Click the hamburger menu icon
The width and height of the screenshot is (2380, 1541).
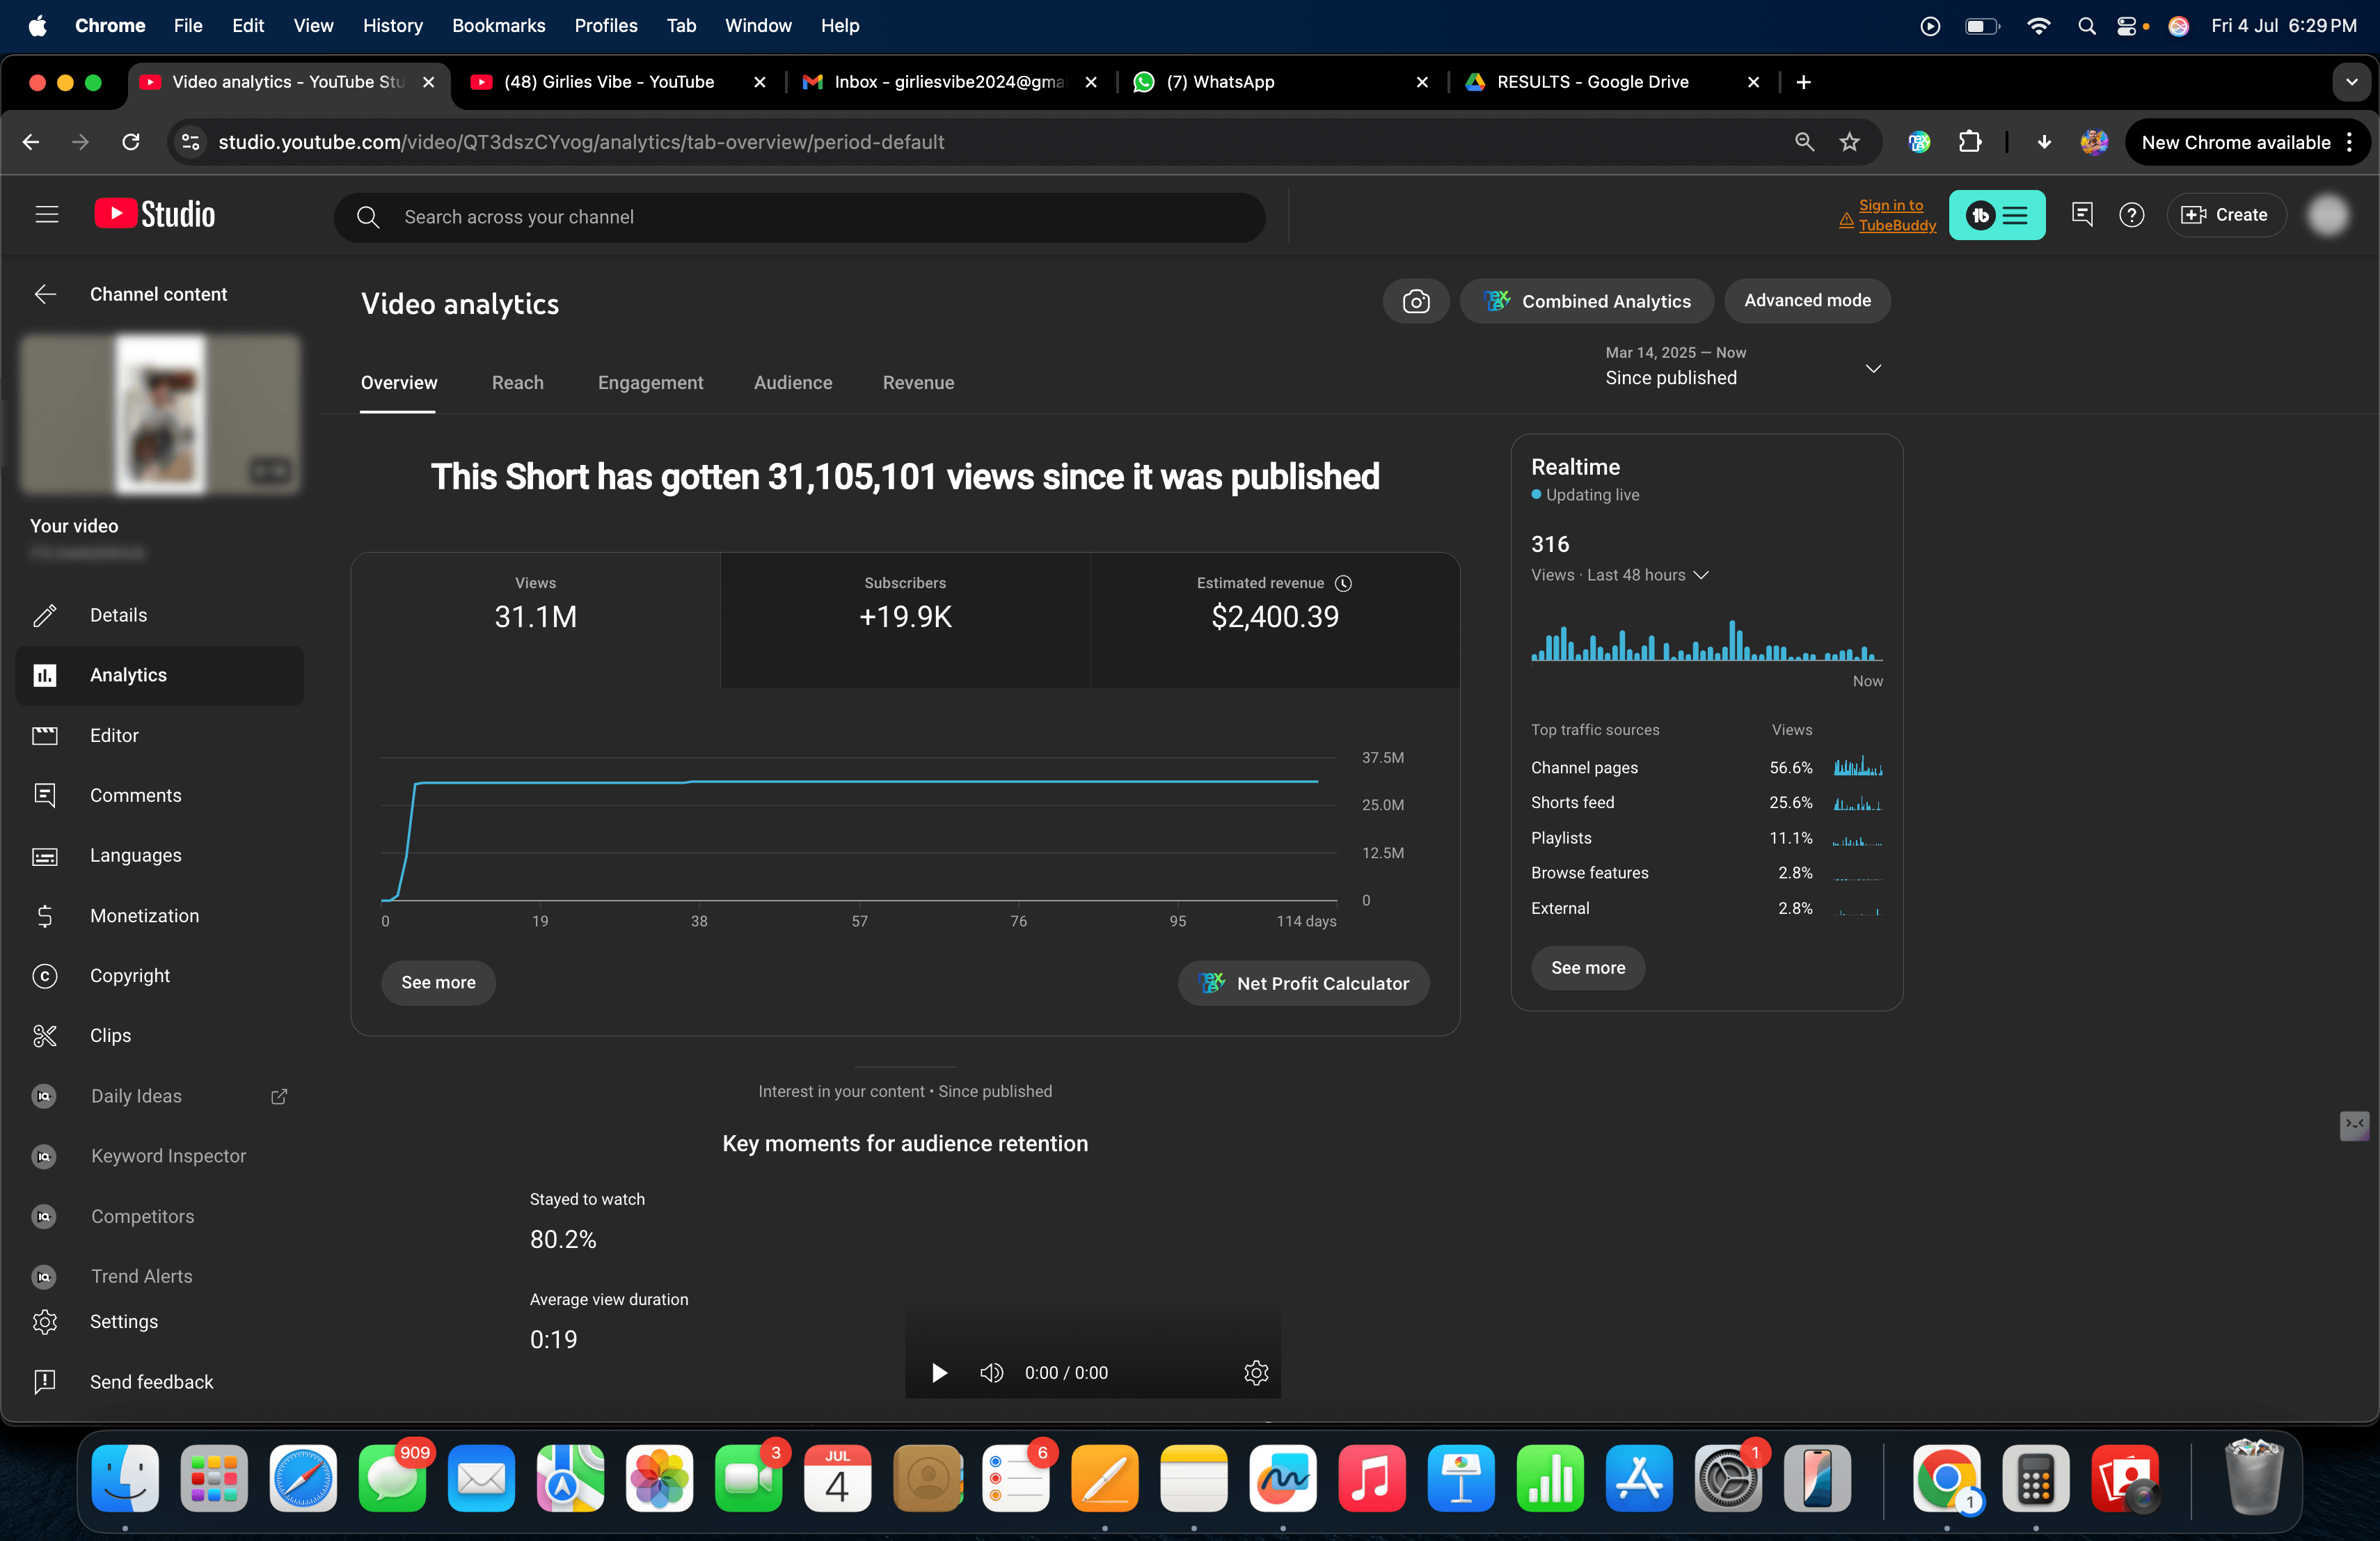coord(47,215)
